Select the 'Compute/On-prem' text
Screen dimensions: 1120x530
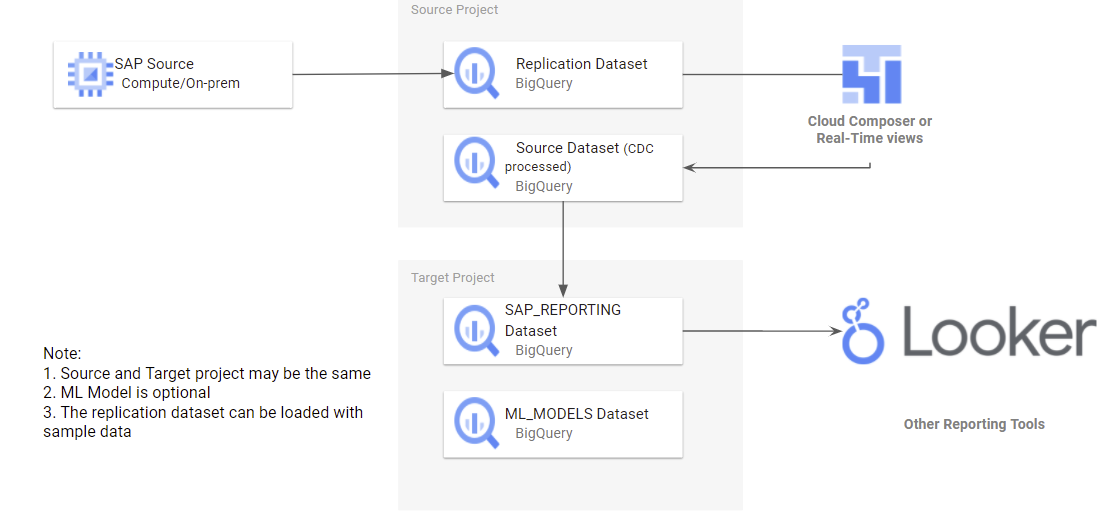(x=181, y=83)
